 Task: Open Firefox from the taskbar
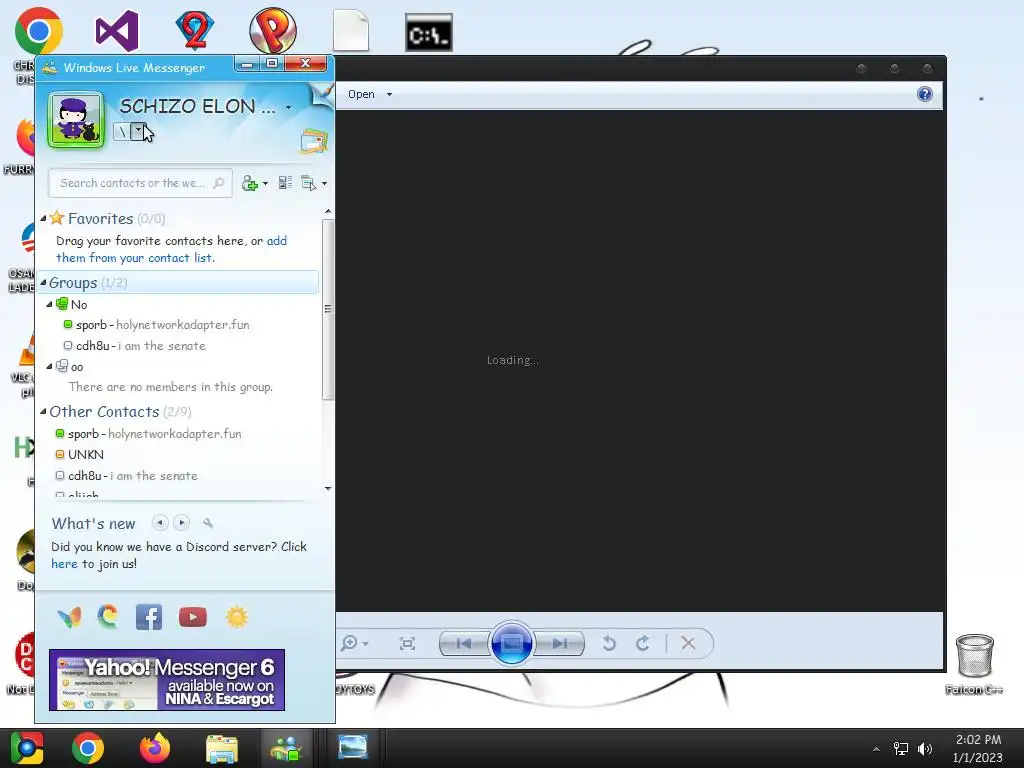pos(155,748)
